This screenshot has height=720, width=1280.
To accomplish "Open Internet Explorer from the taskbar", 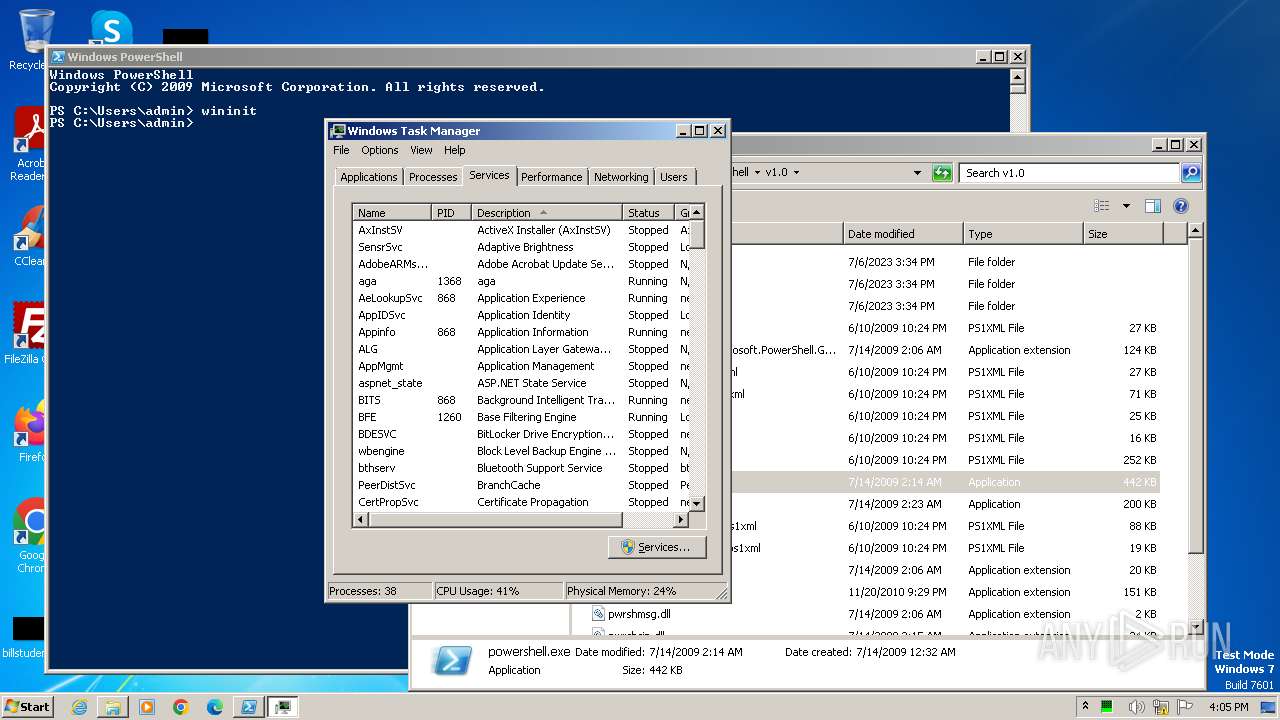I will coord(79,707).
